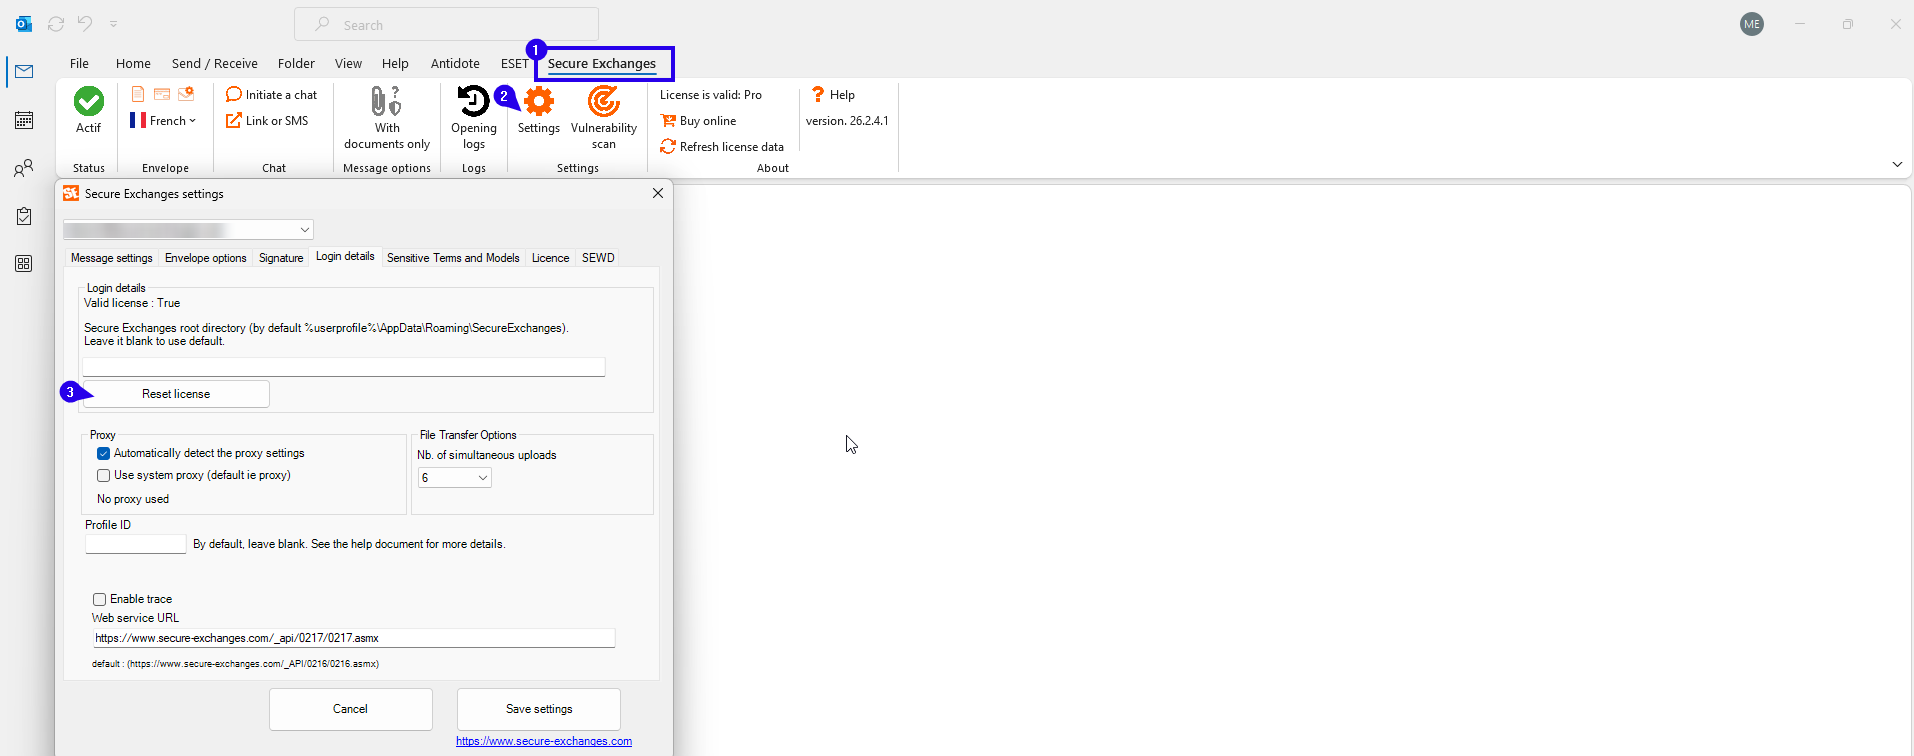This screenshot has height=756, width=1914.
Task: Run the Vulnerability scan
Action: coord(604,118)
